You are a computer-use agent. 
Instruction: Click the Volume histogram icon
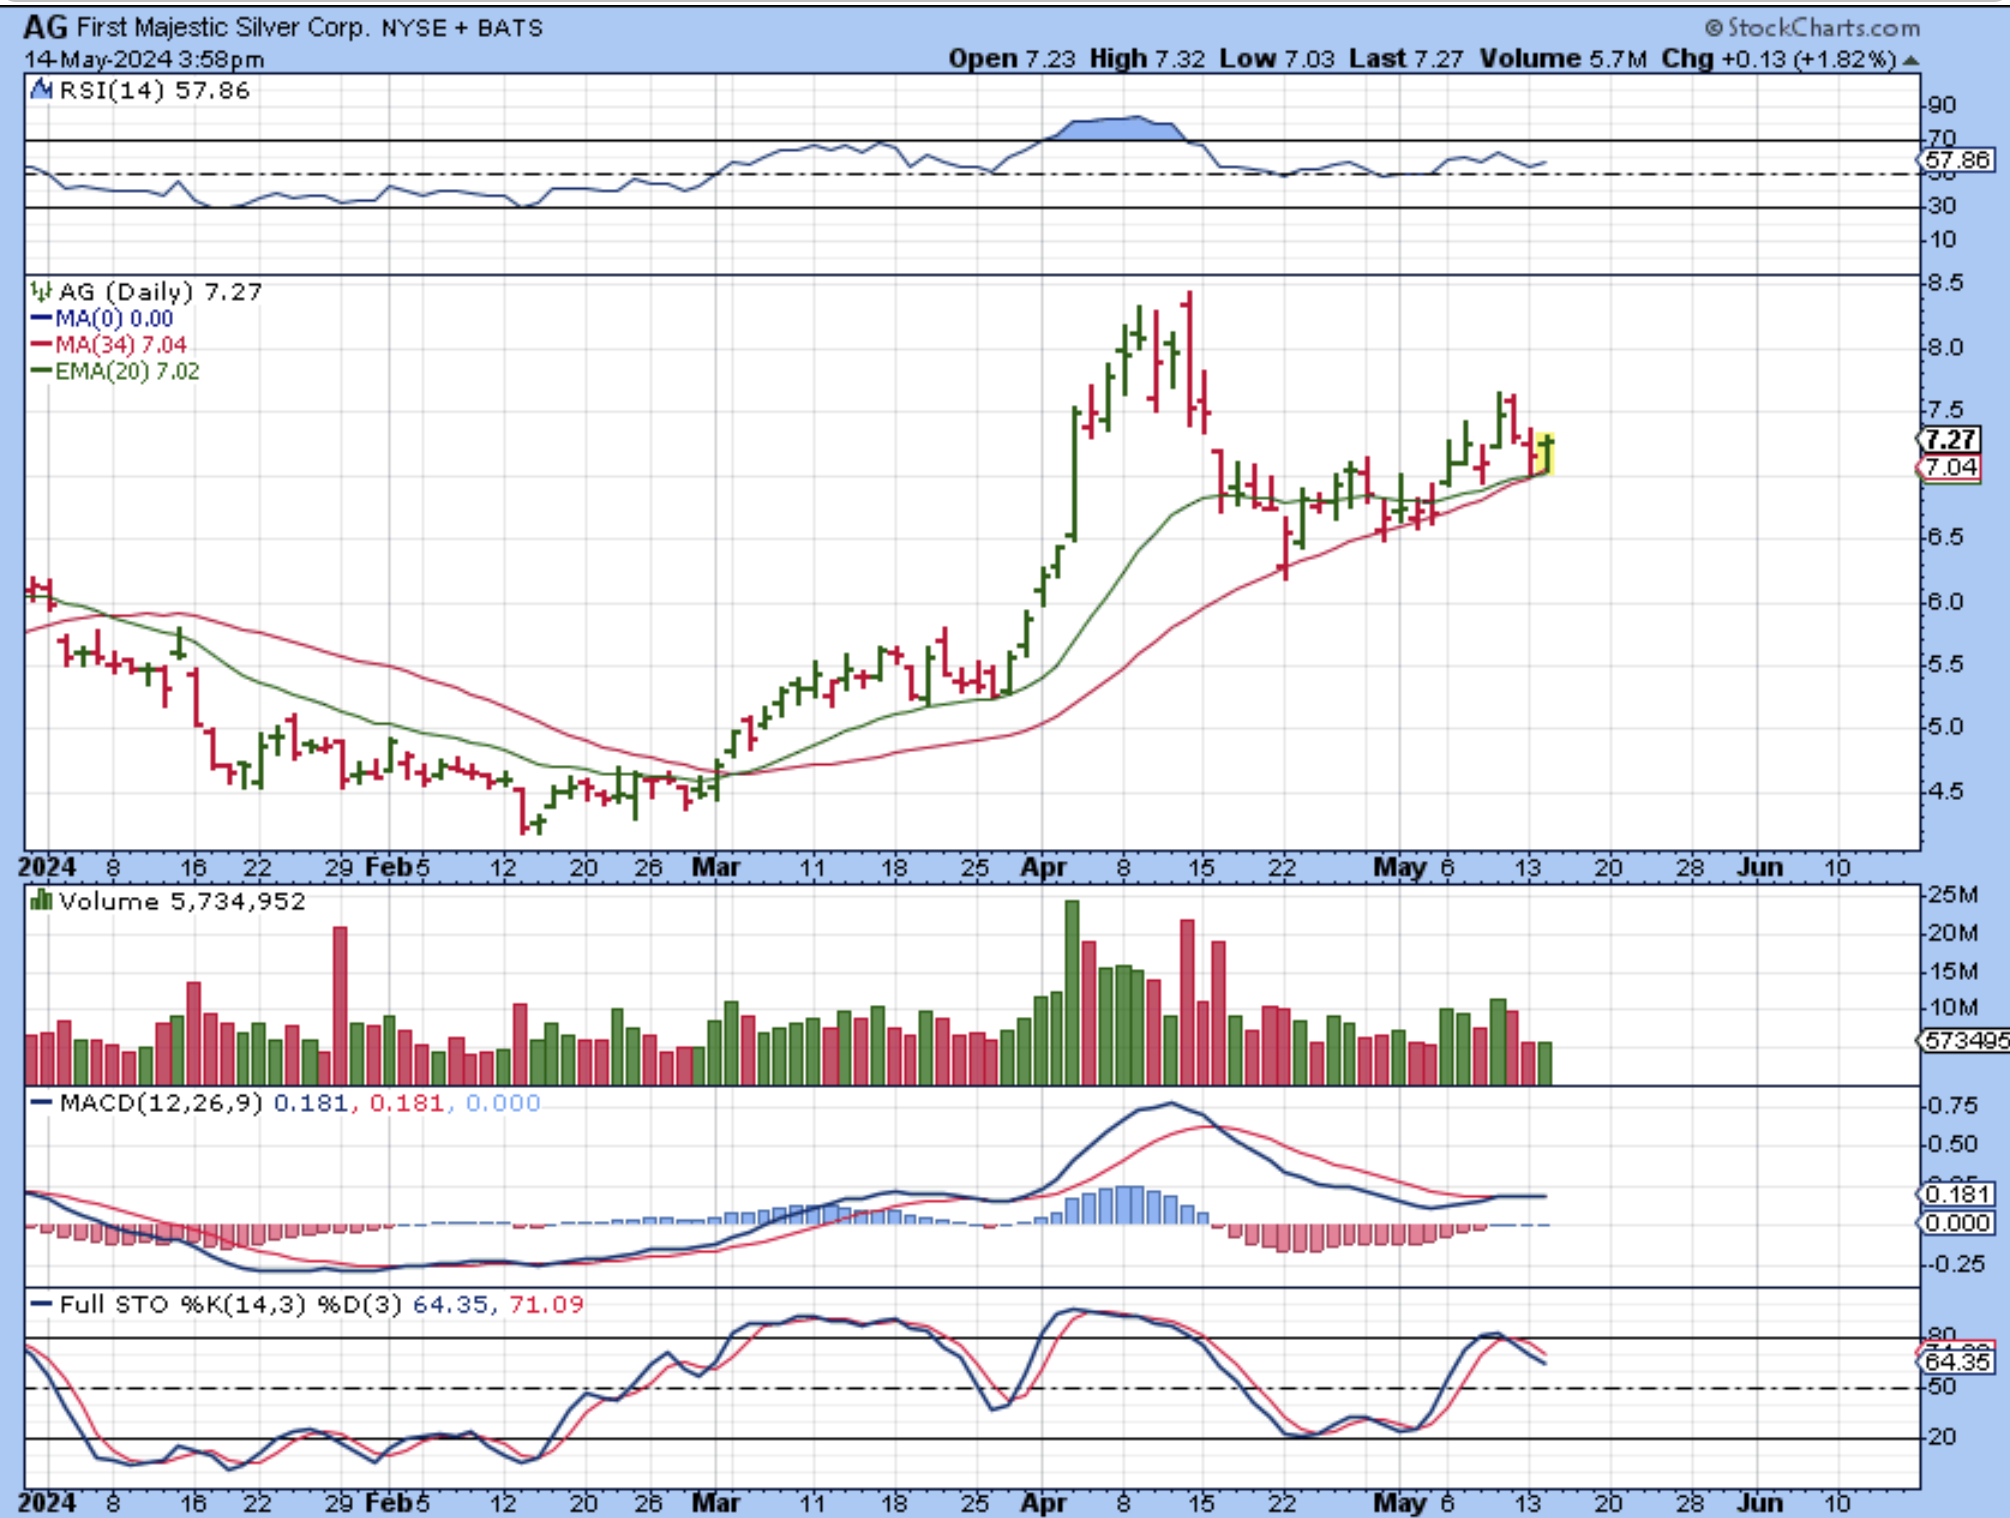pos(41,901)
